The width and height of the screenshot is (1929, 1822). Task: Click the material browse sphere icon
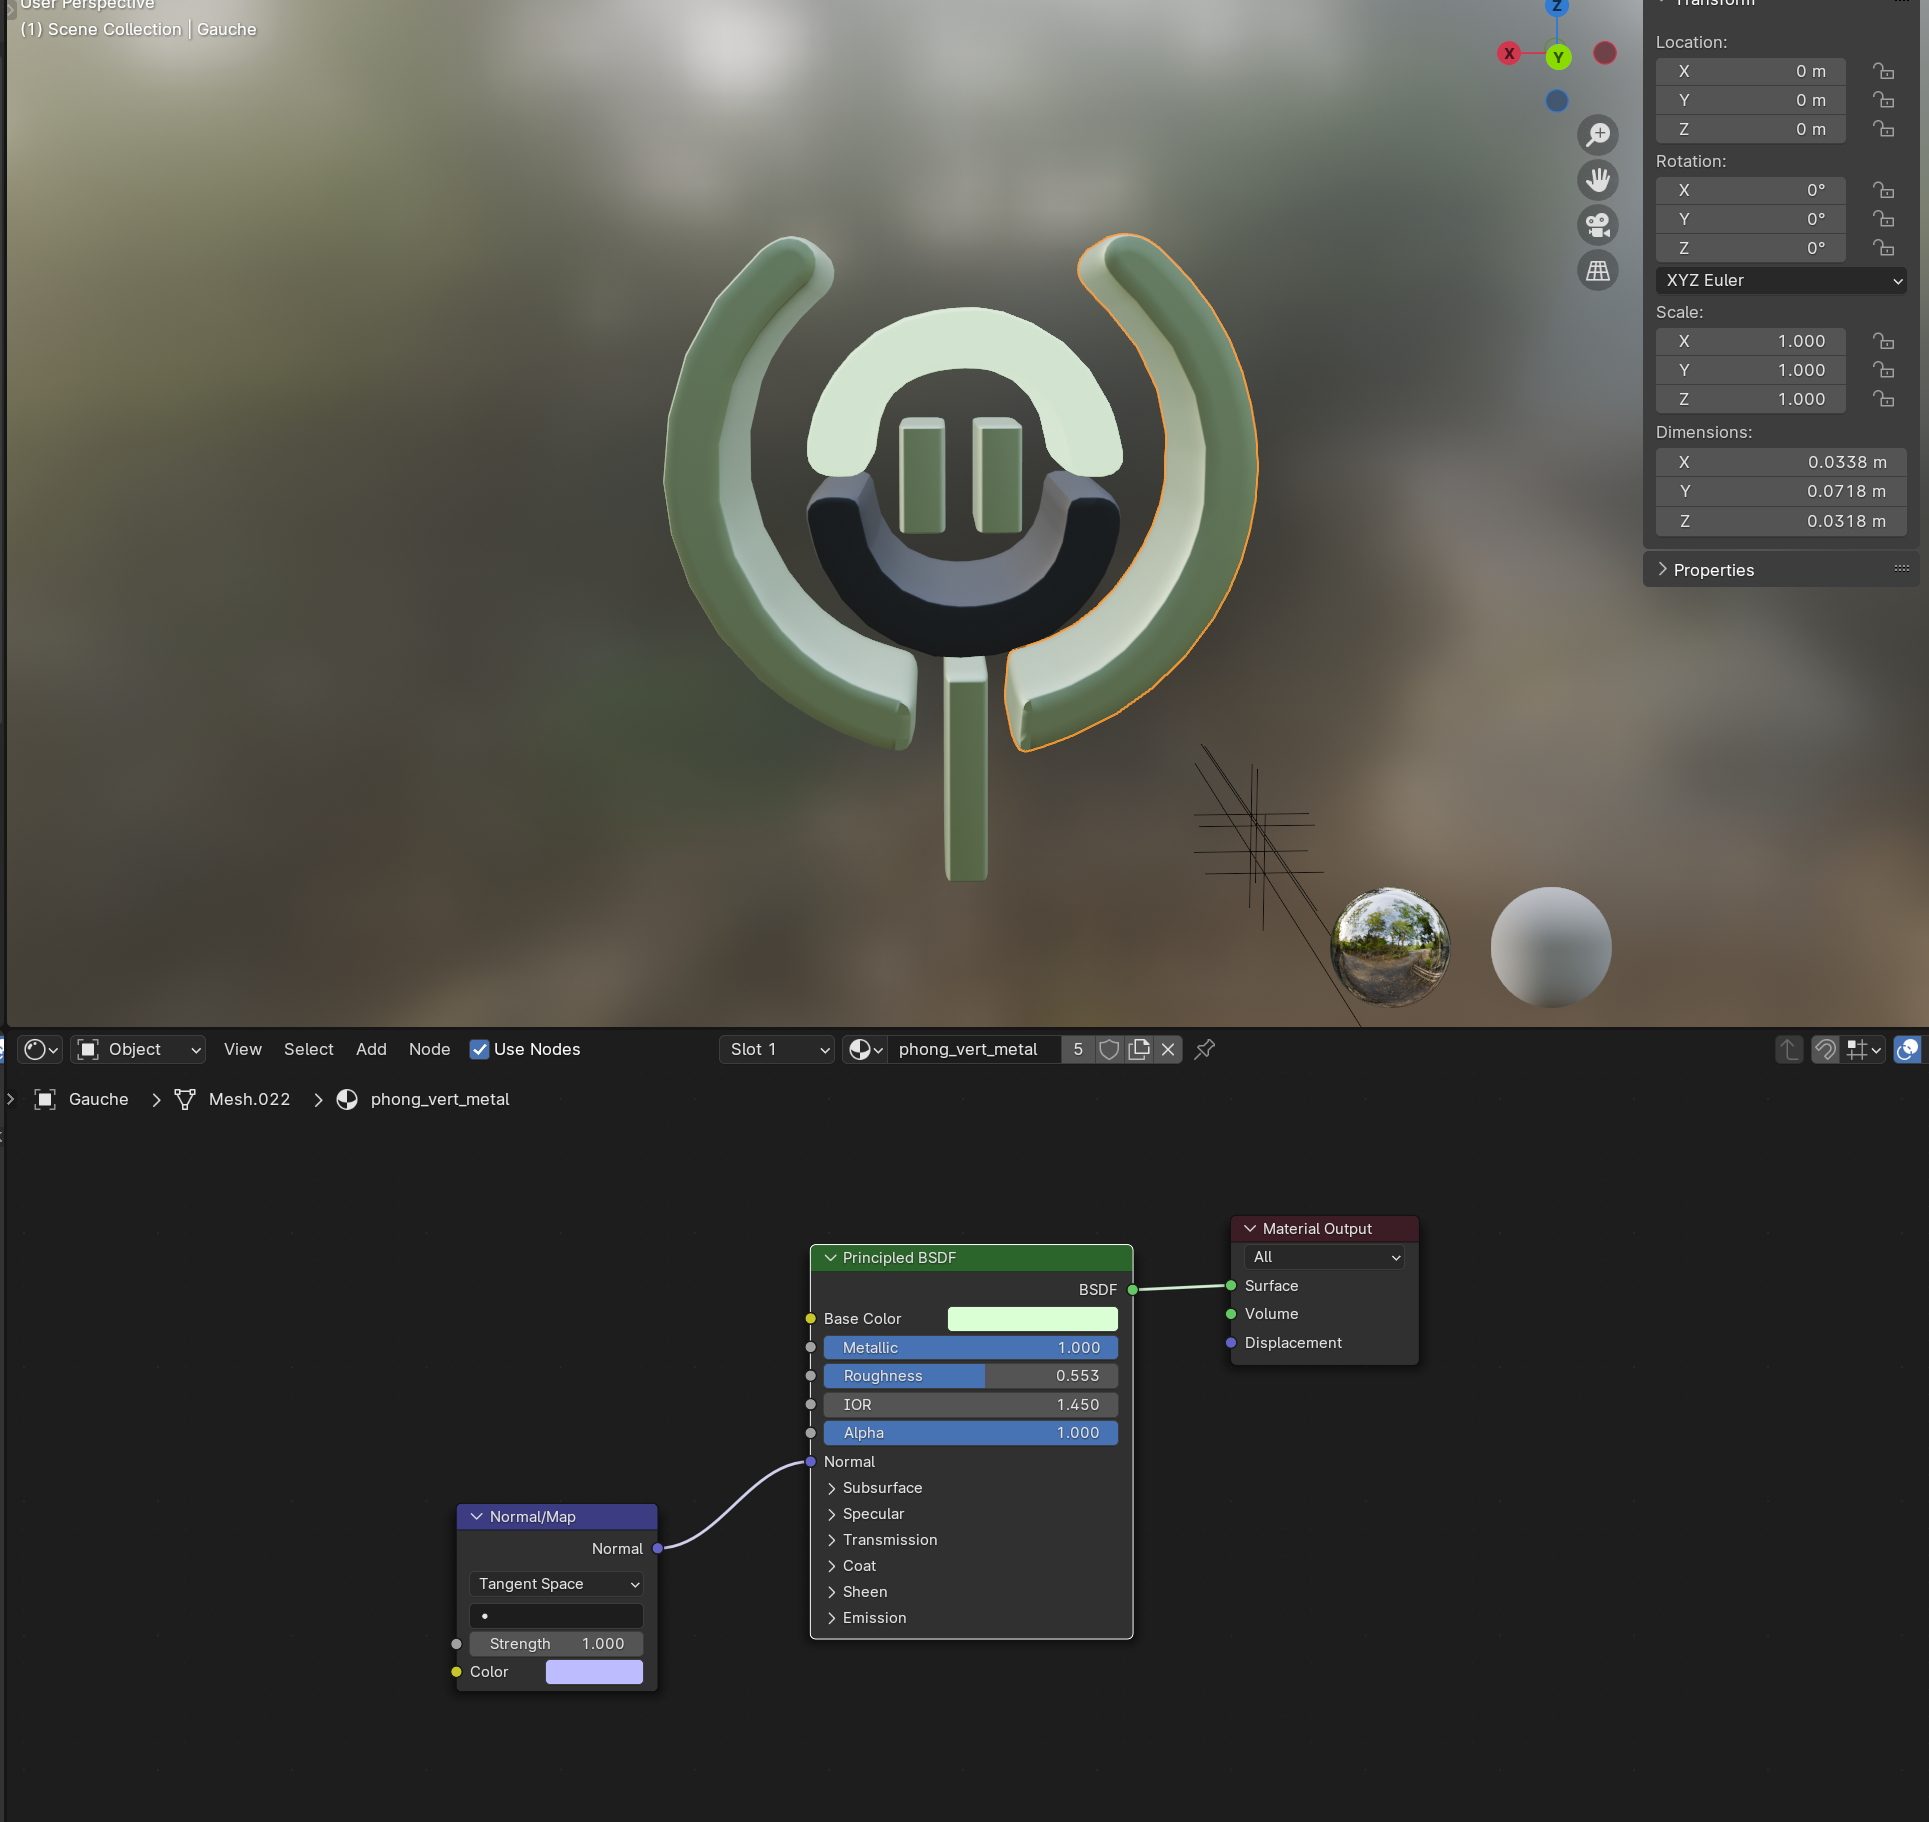(866, 1049)
